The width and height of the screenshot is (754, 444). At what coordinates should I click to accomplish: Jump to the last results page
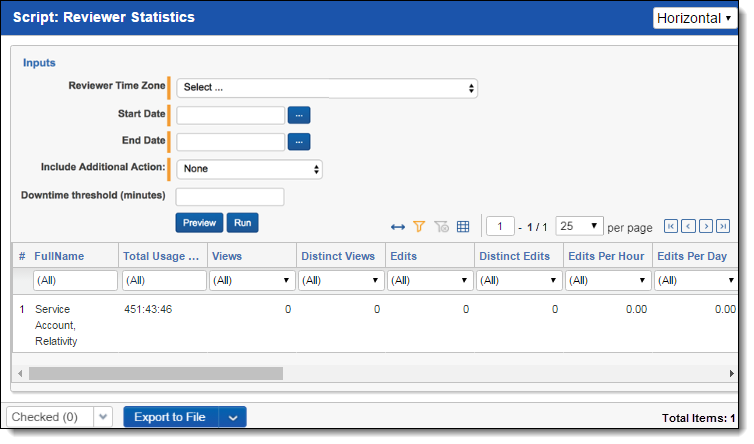[723, 227]
